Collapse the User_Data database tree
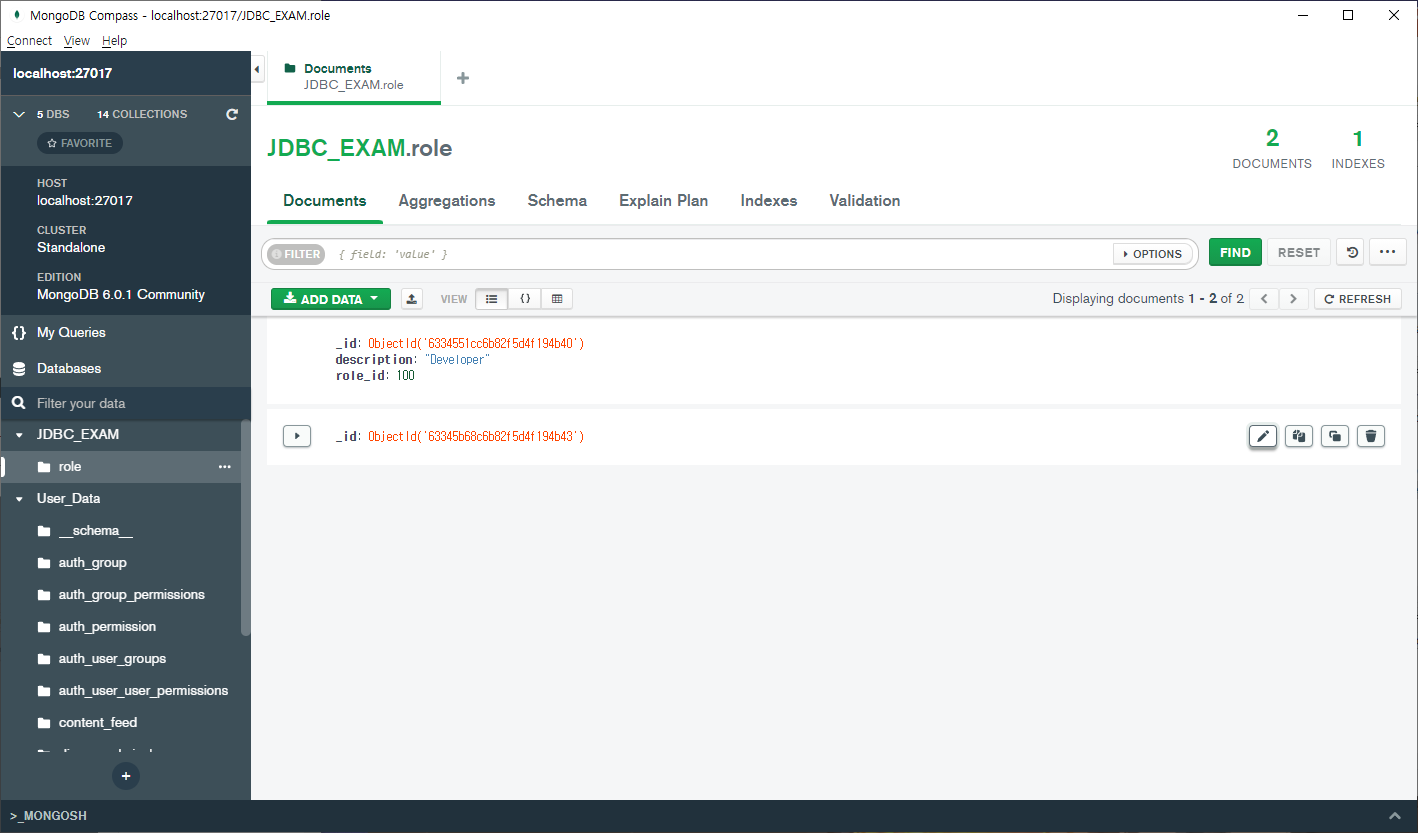 pyautogui.click(x=19, y=499)
